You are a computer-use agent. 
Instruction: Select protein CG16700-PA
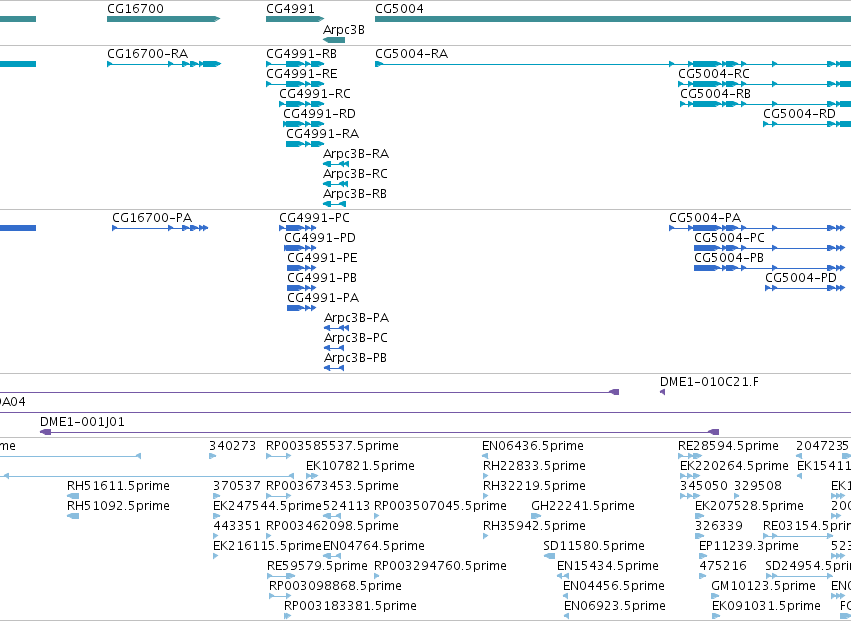152,218
